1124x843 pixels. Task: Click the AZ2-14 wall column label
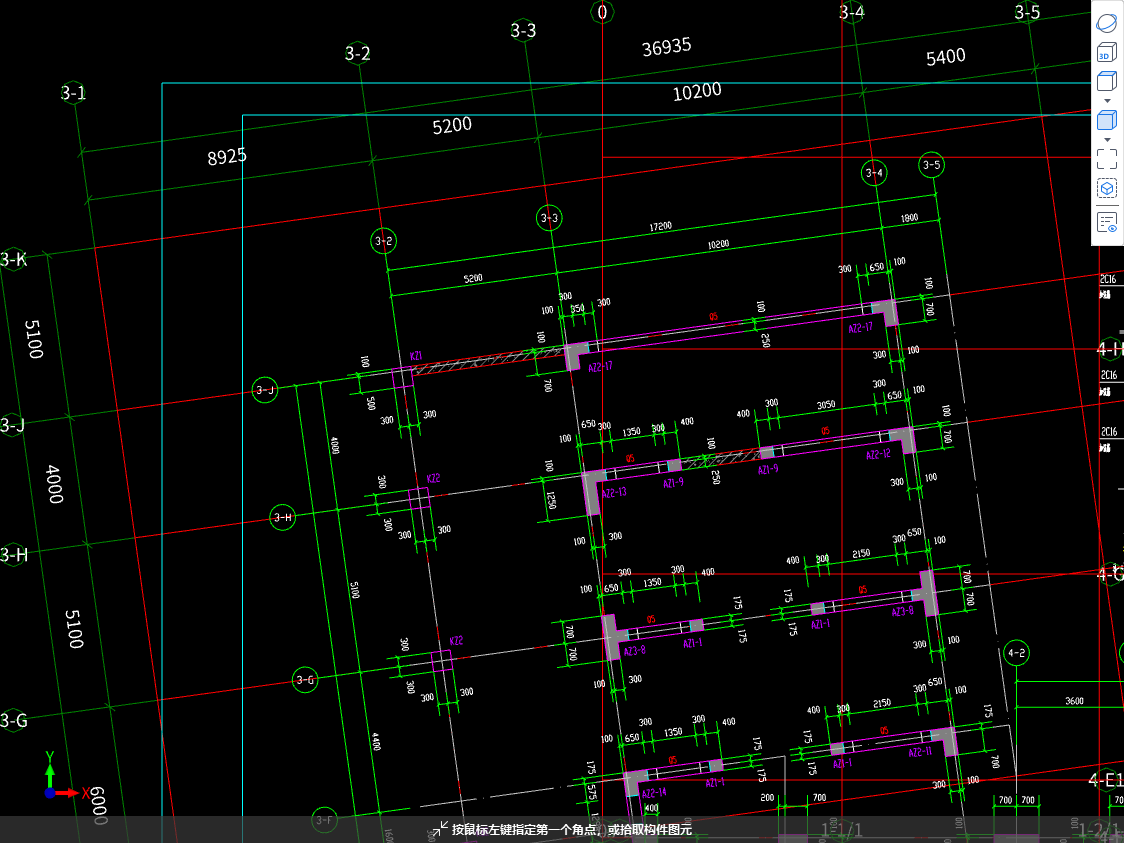654,793
